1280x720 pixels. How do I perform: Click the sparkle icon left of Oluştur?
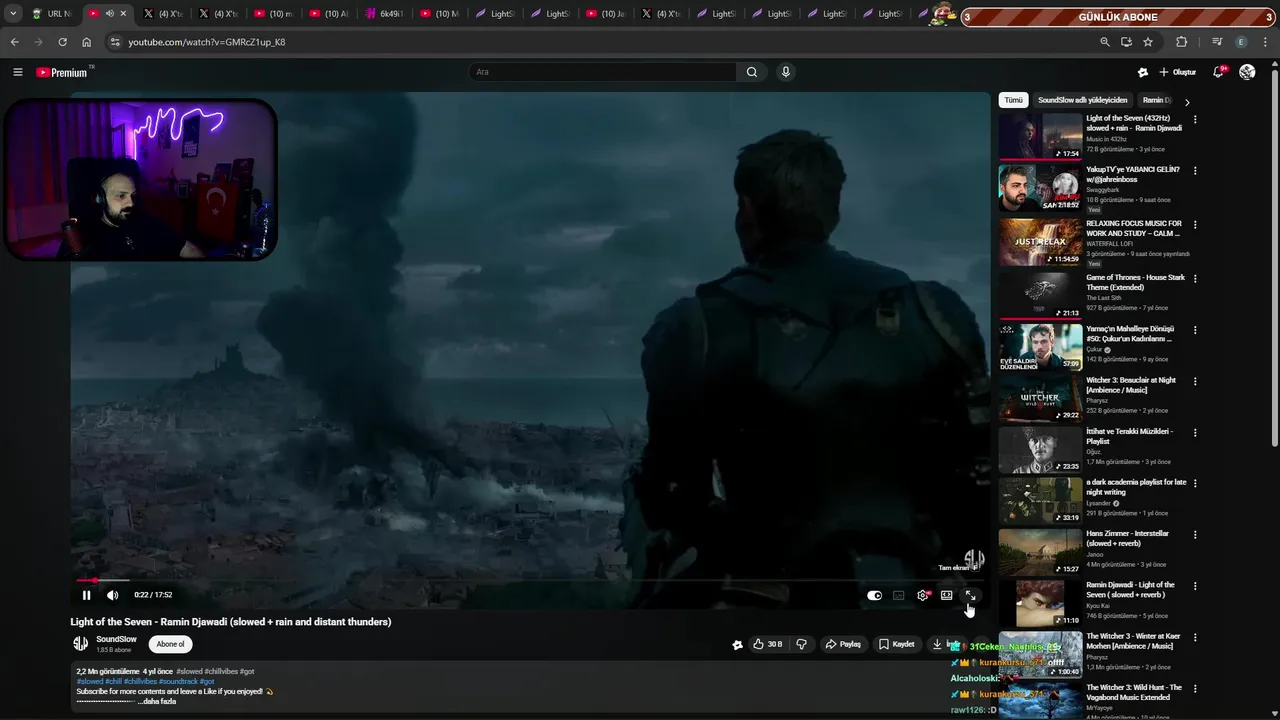click(1143, 72)
